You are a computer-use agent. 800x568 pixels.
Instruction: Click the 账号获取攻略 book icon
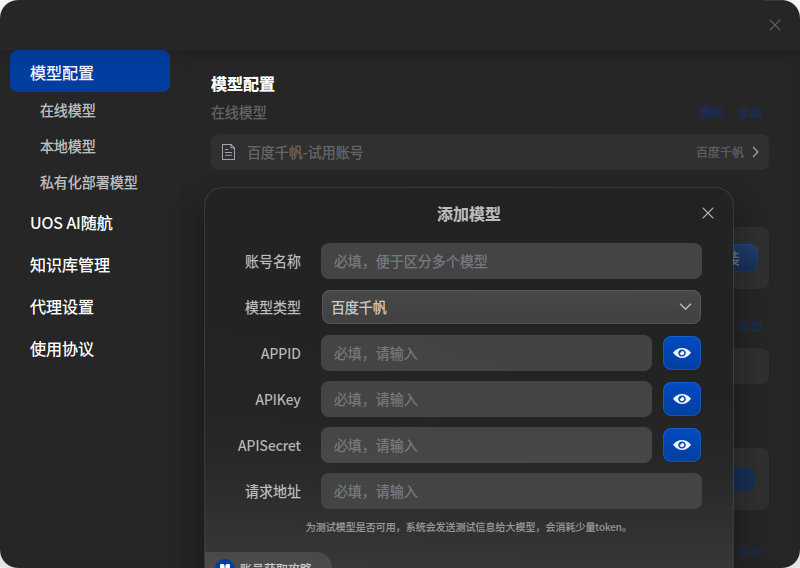(x=225, y=564)
